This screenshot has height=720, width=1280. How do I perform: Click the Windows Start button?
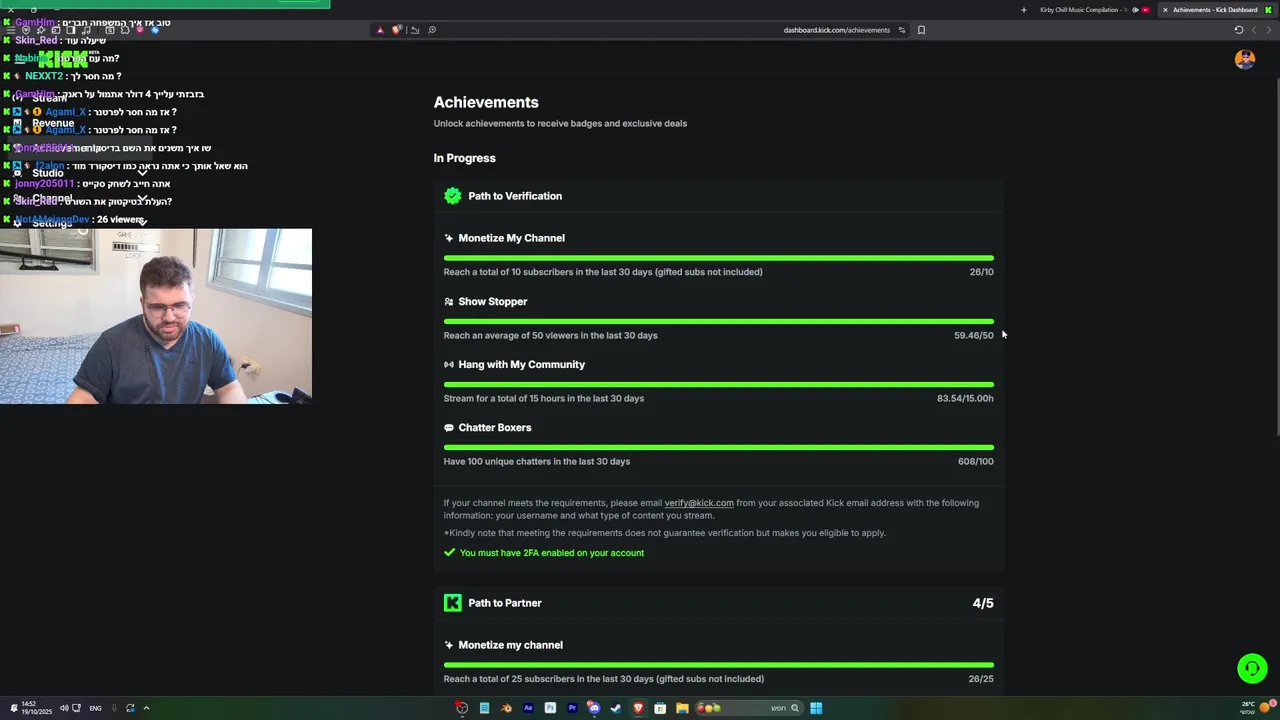[x=816, y=708]
